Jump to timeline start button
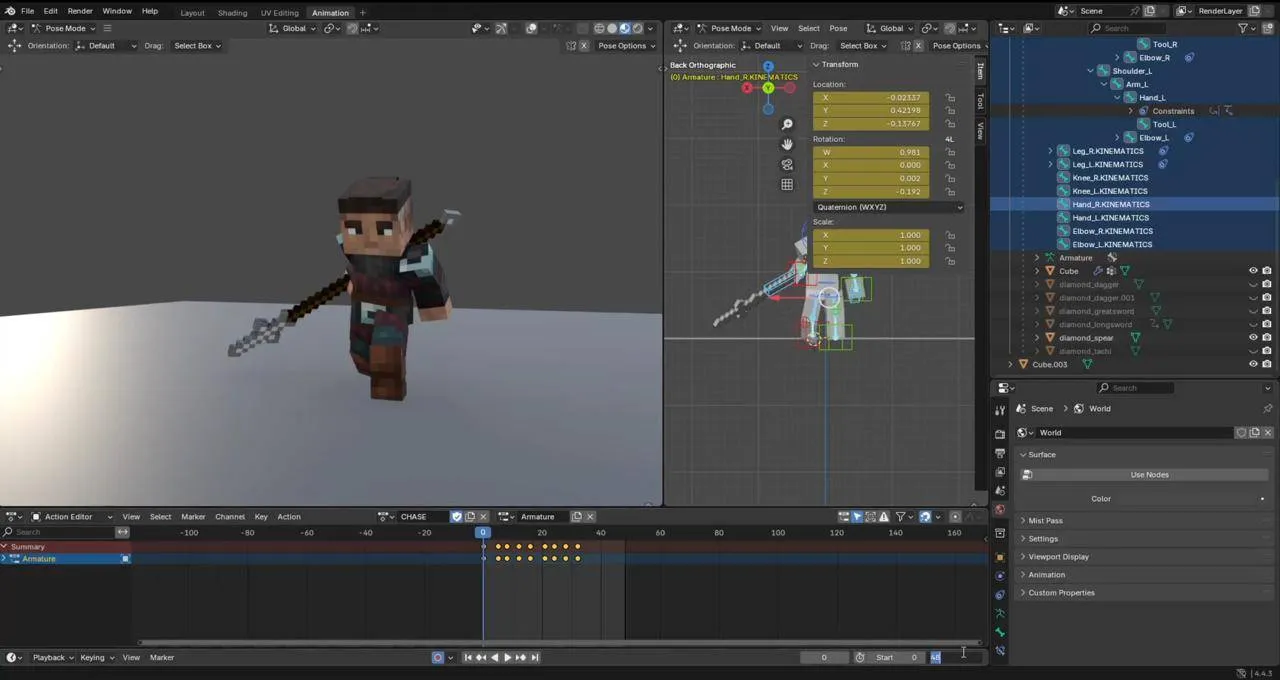 [x=468, y=657]
